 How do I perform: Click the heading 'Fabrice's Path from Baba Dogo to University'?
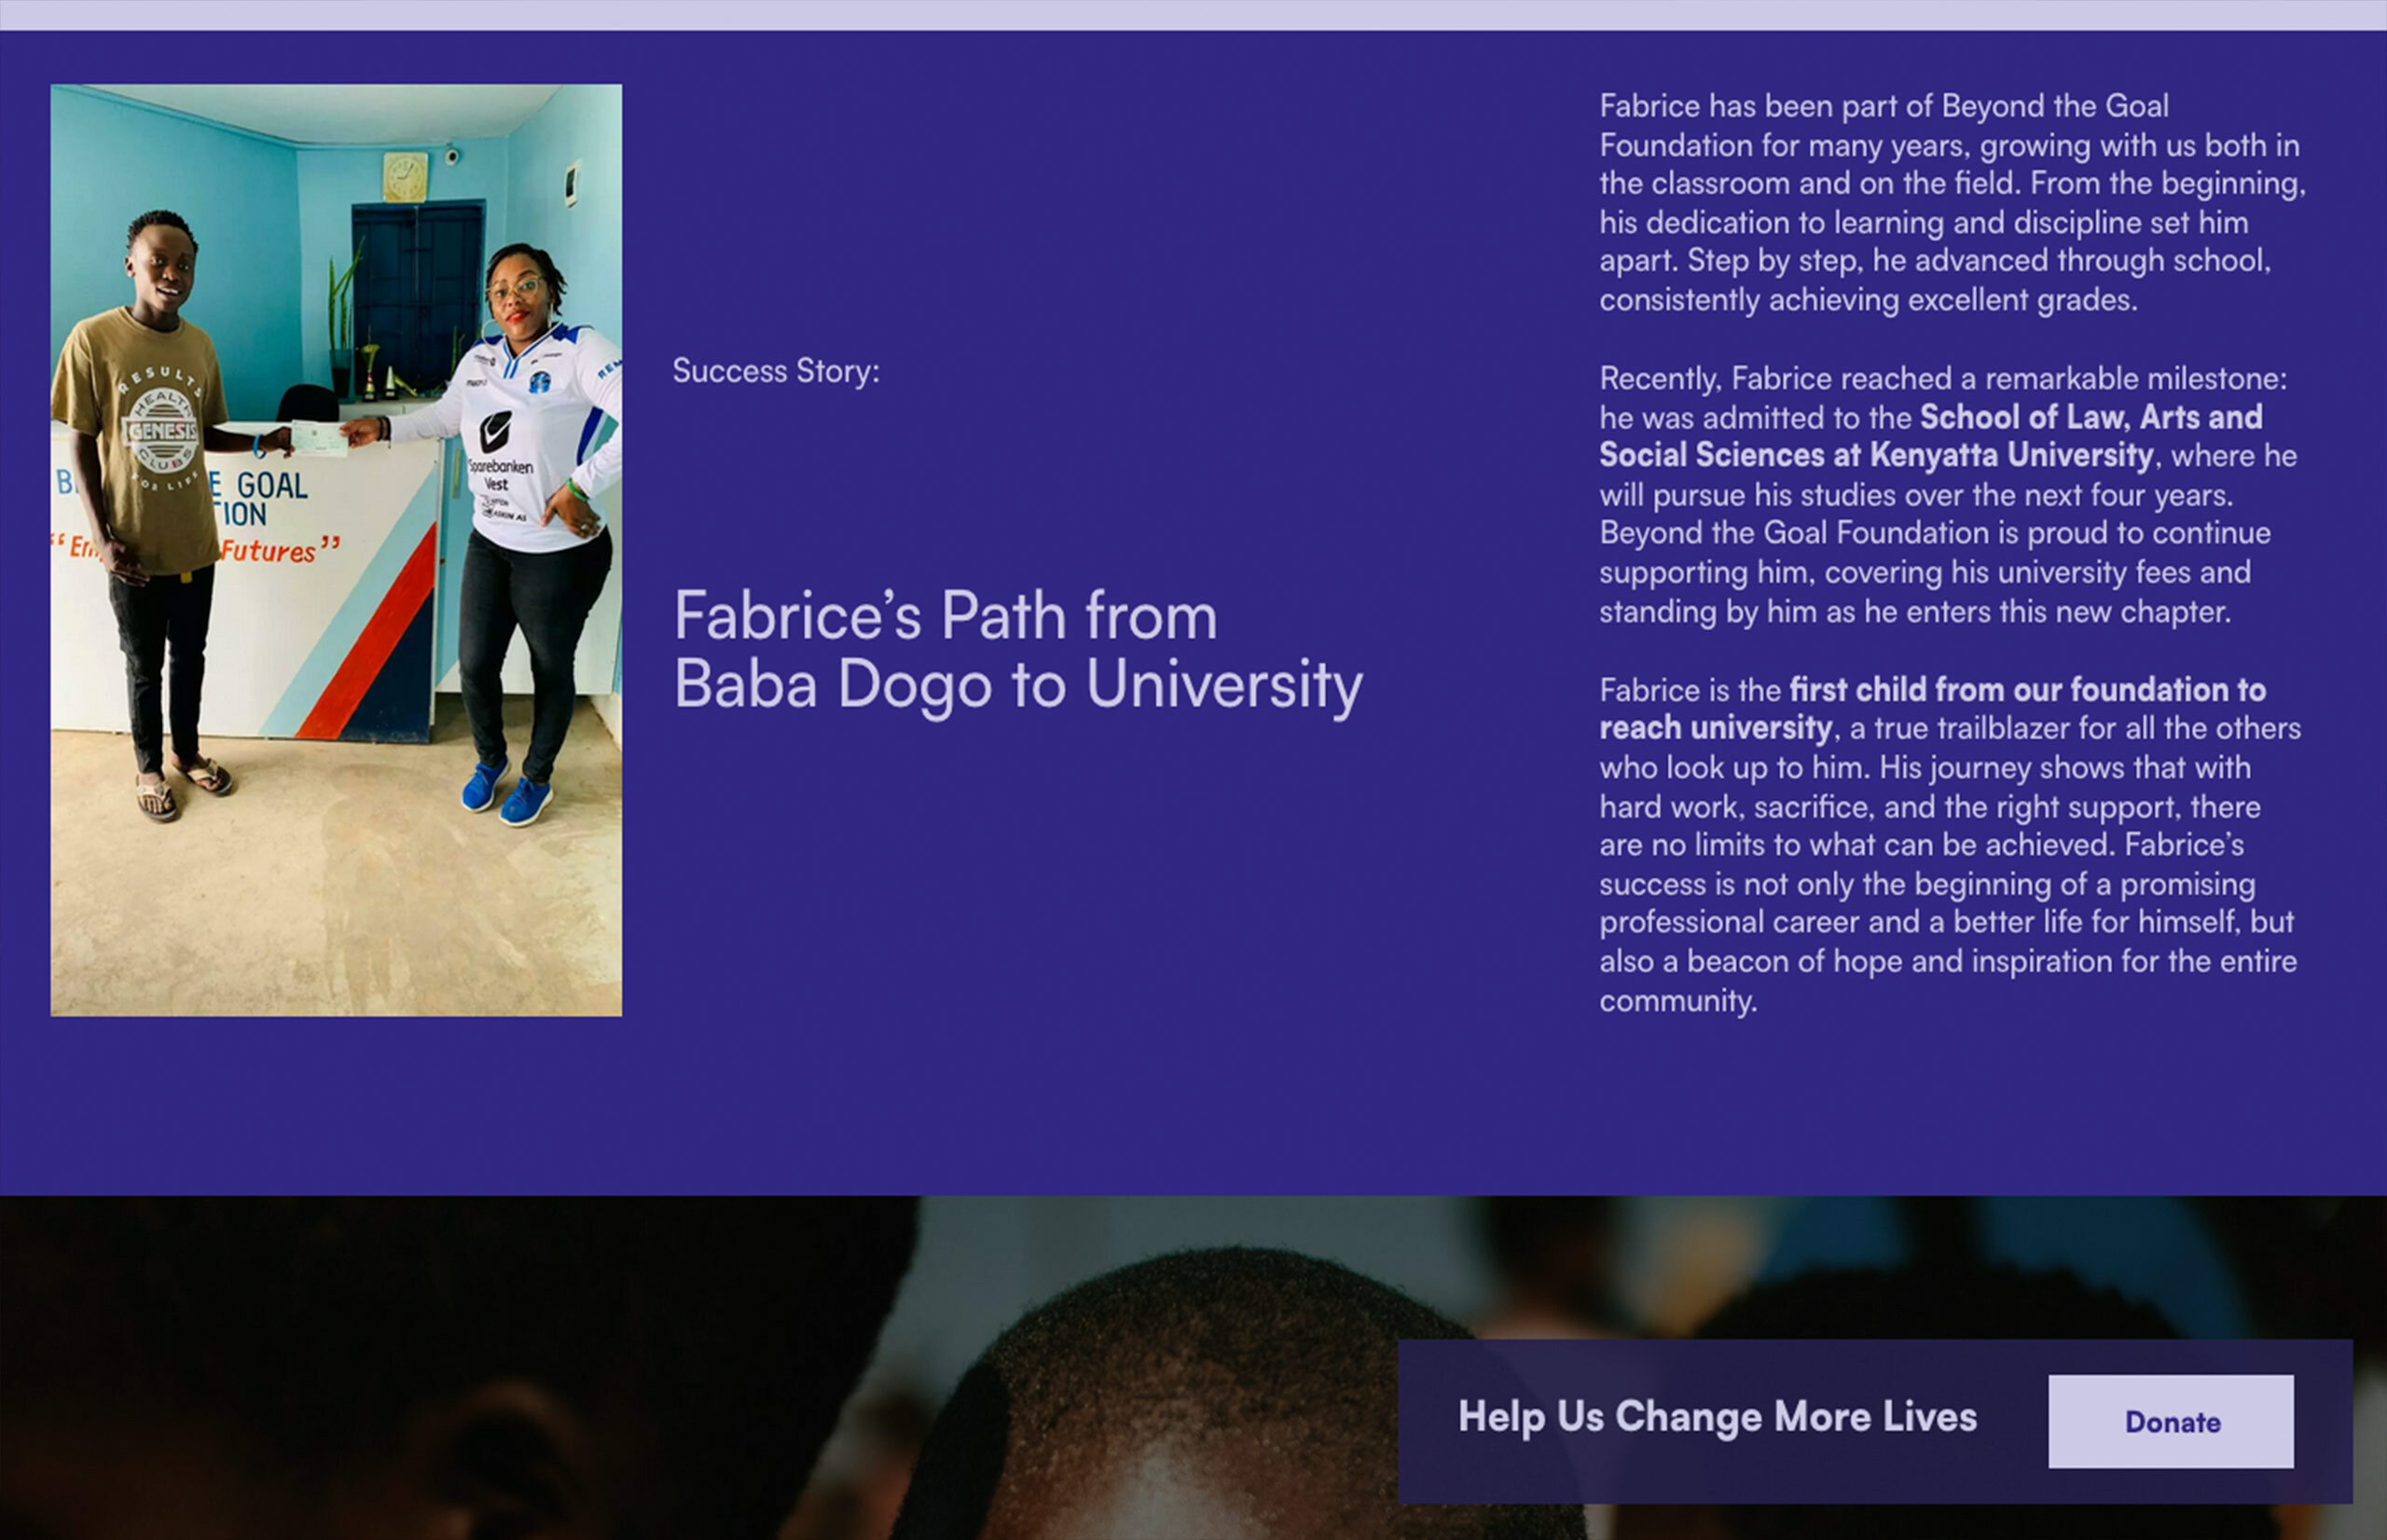pos(1017,650)
